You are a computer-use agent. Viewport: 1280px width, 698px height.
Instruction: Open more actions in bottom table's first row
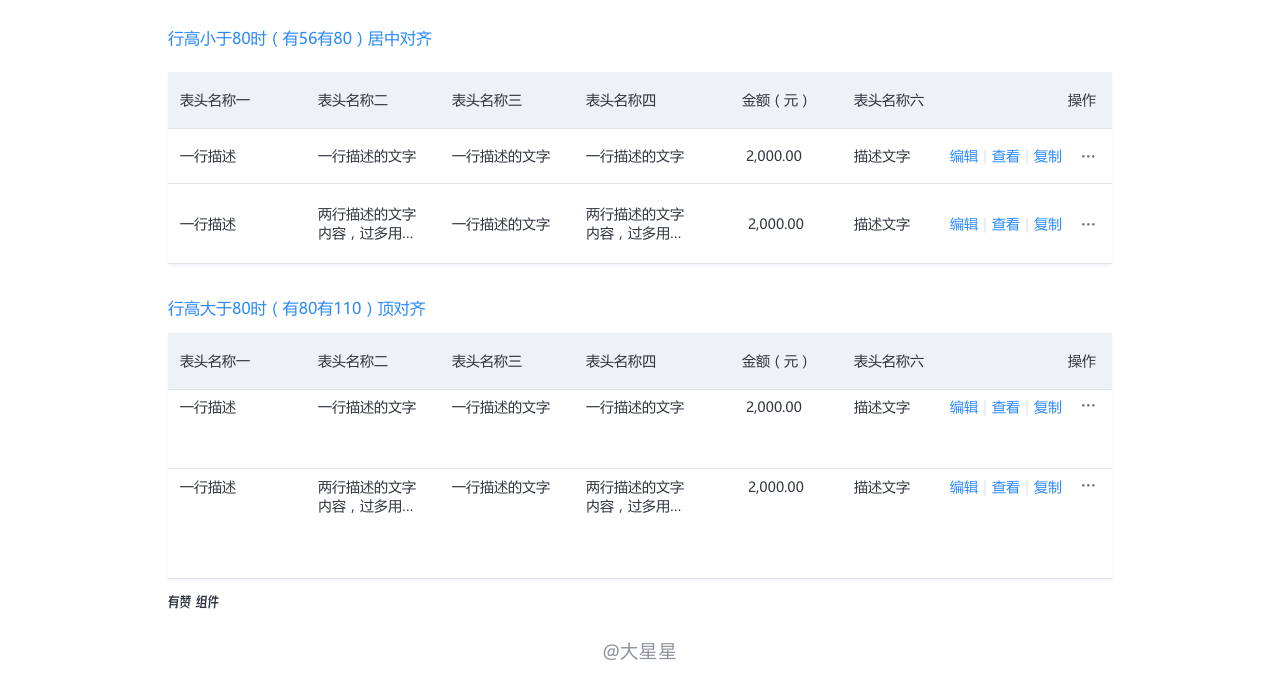[x=1088, y=405]
